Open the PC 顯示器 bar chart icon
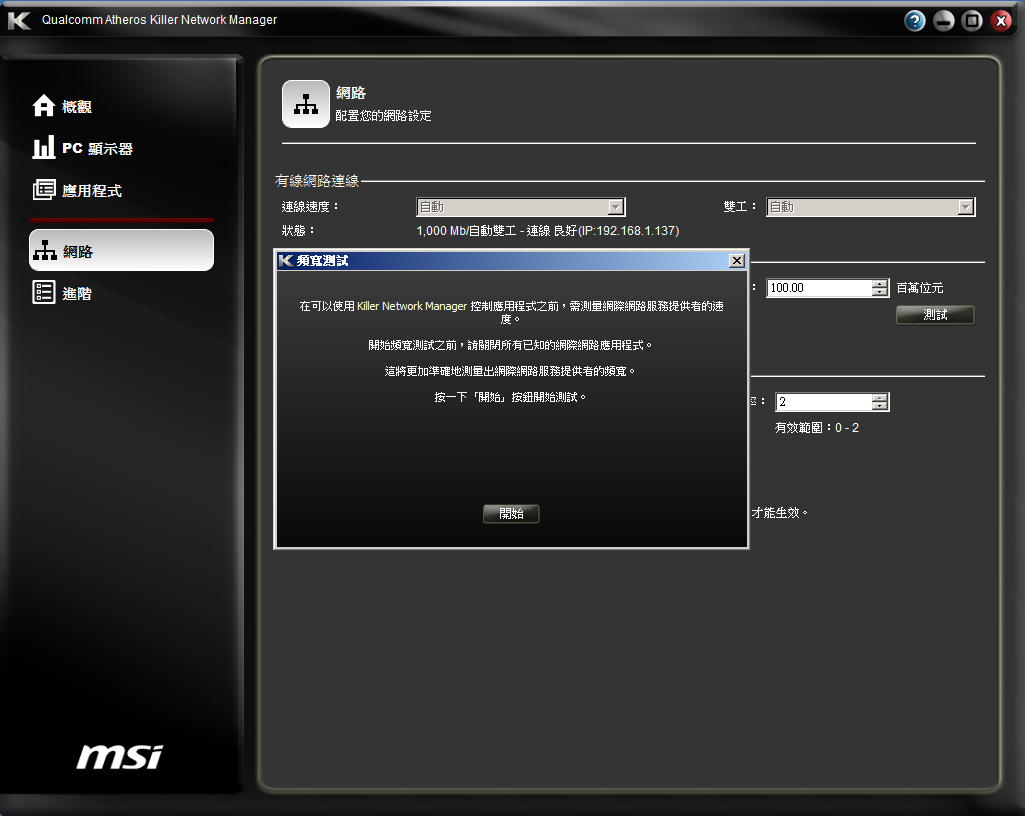1025x816 pixels. click(x=43, y=148)
